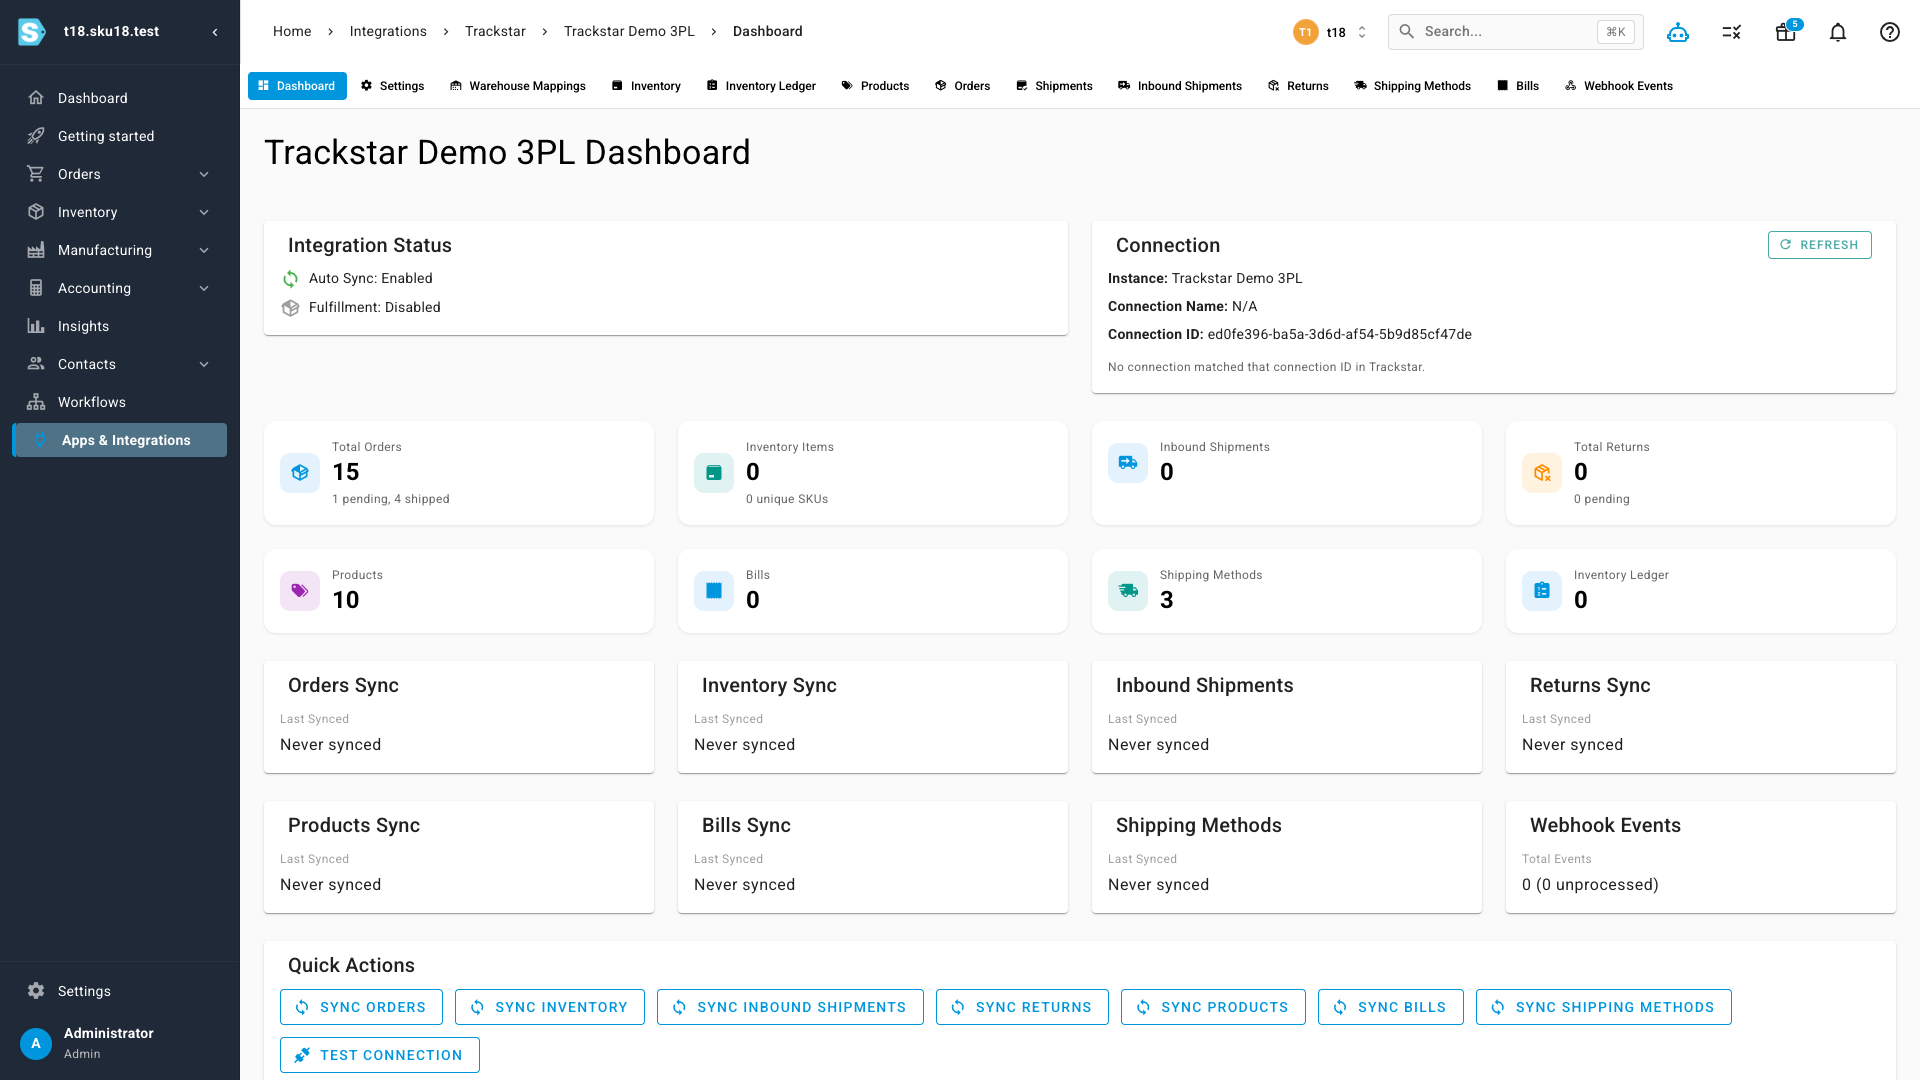
Task: Click the Total Returns card icon
Action: point(1542,473)
